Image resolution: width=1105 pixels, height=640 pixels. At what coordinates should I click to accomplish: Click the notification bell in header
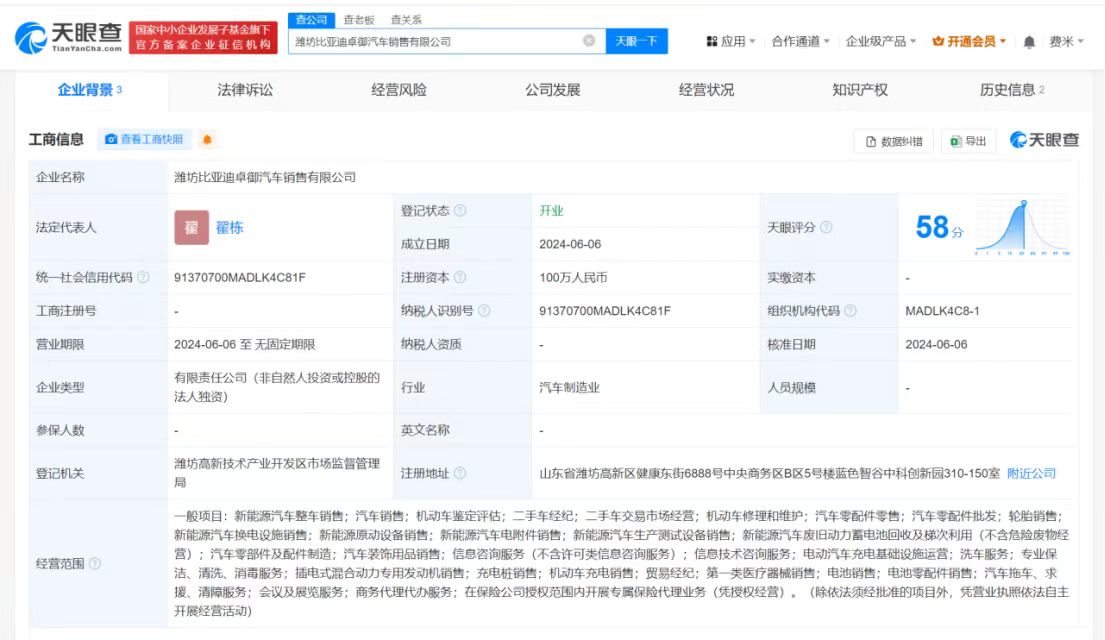tap(1029, 42)
